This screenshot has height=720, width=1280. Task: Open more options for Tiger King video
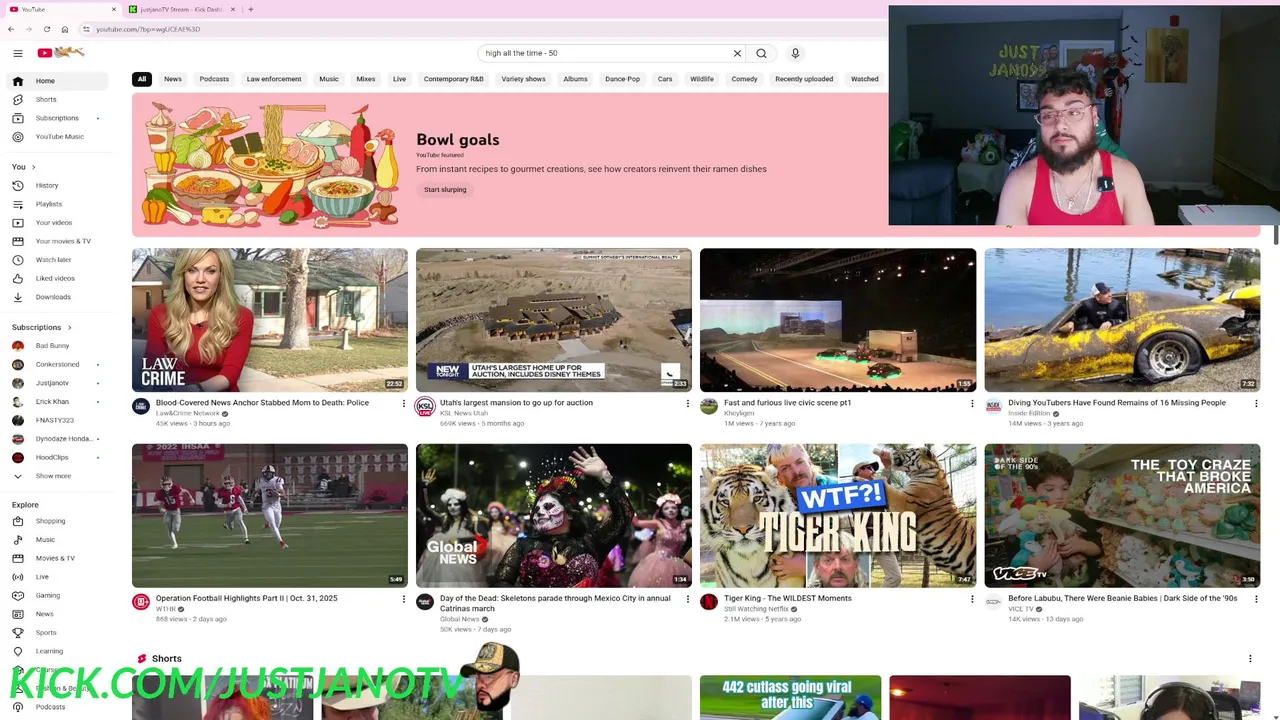coord(971,599)
